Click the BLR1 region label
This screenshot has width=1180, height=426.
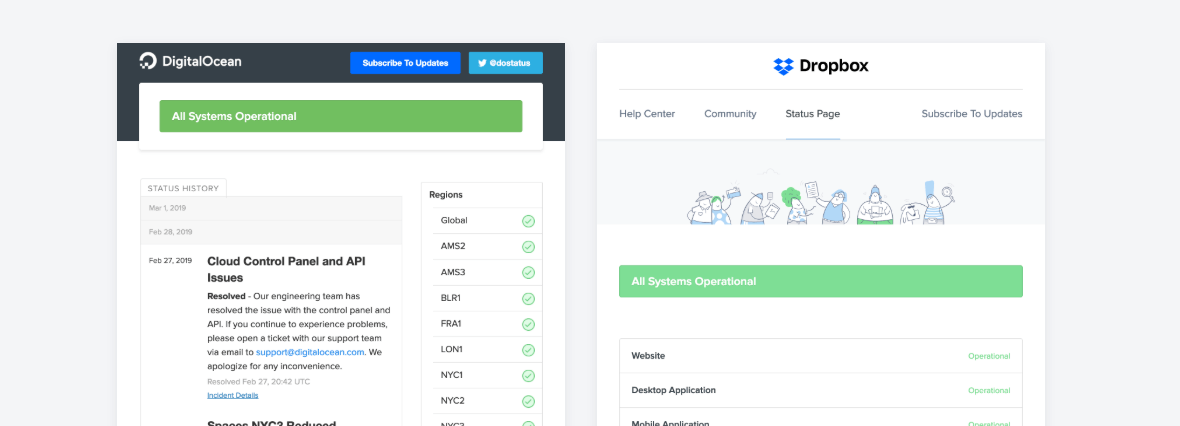coord(452,298)
